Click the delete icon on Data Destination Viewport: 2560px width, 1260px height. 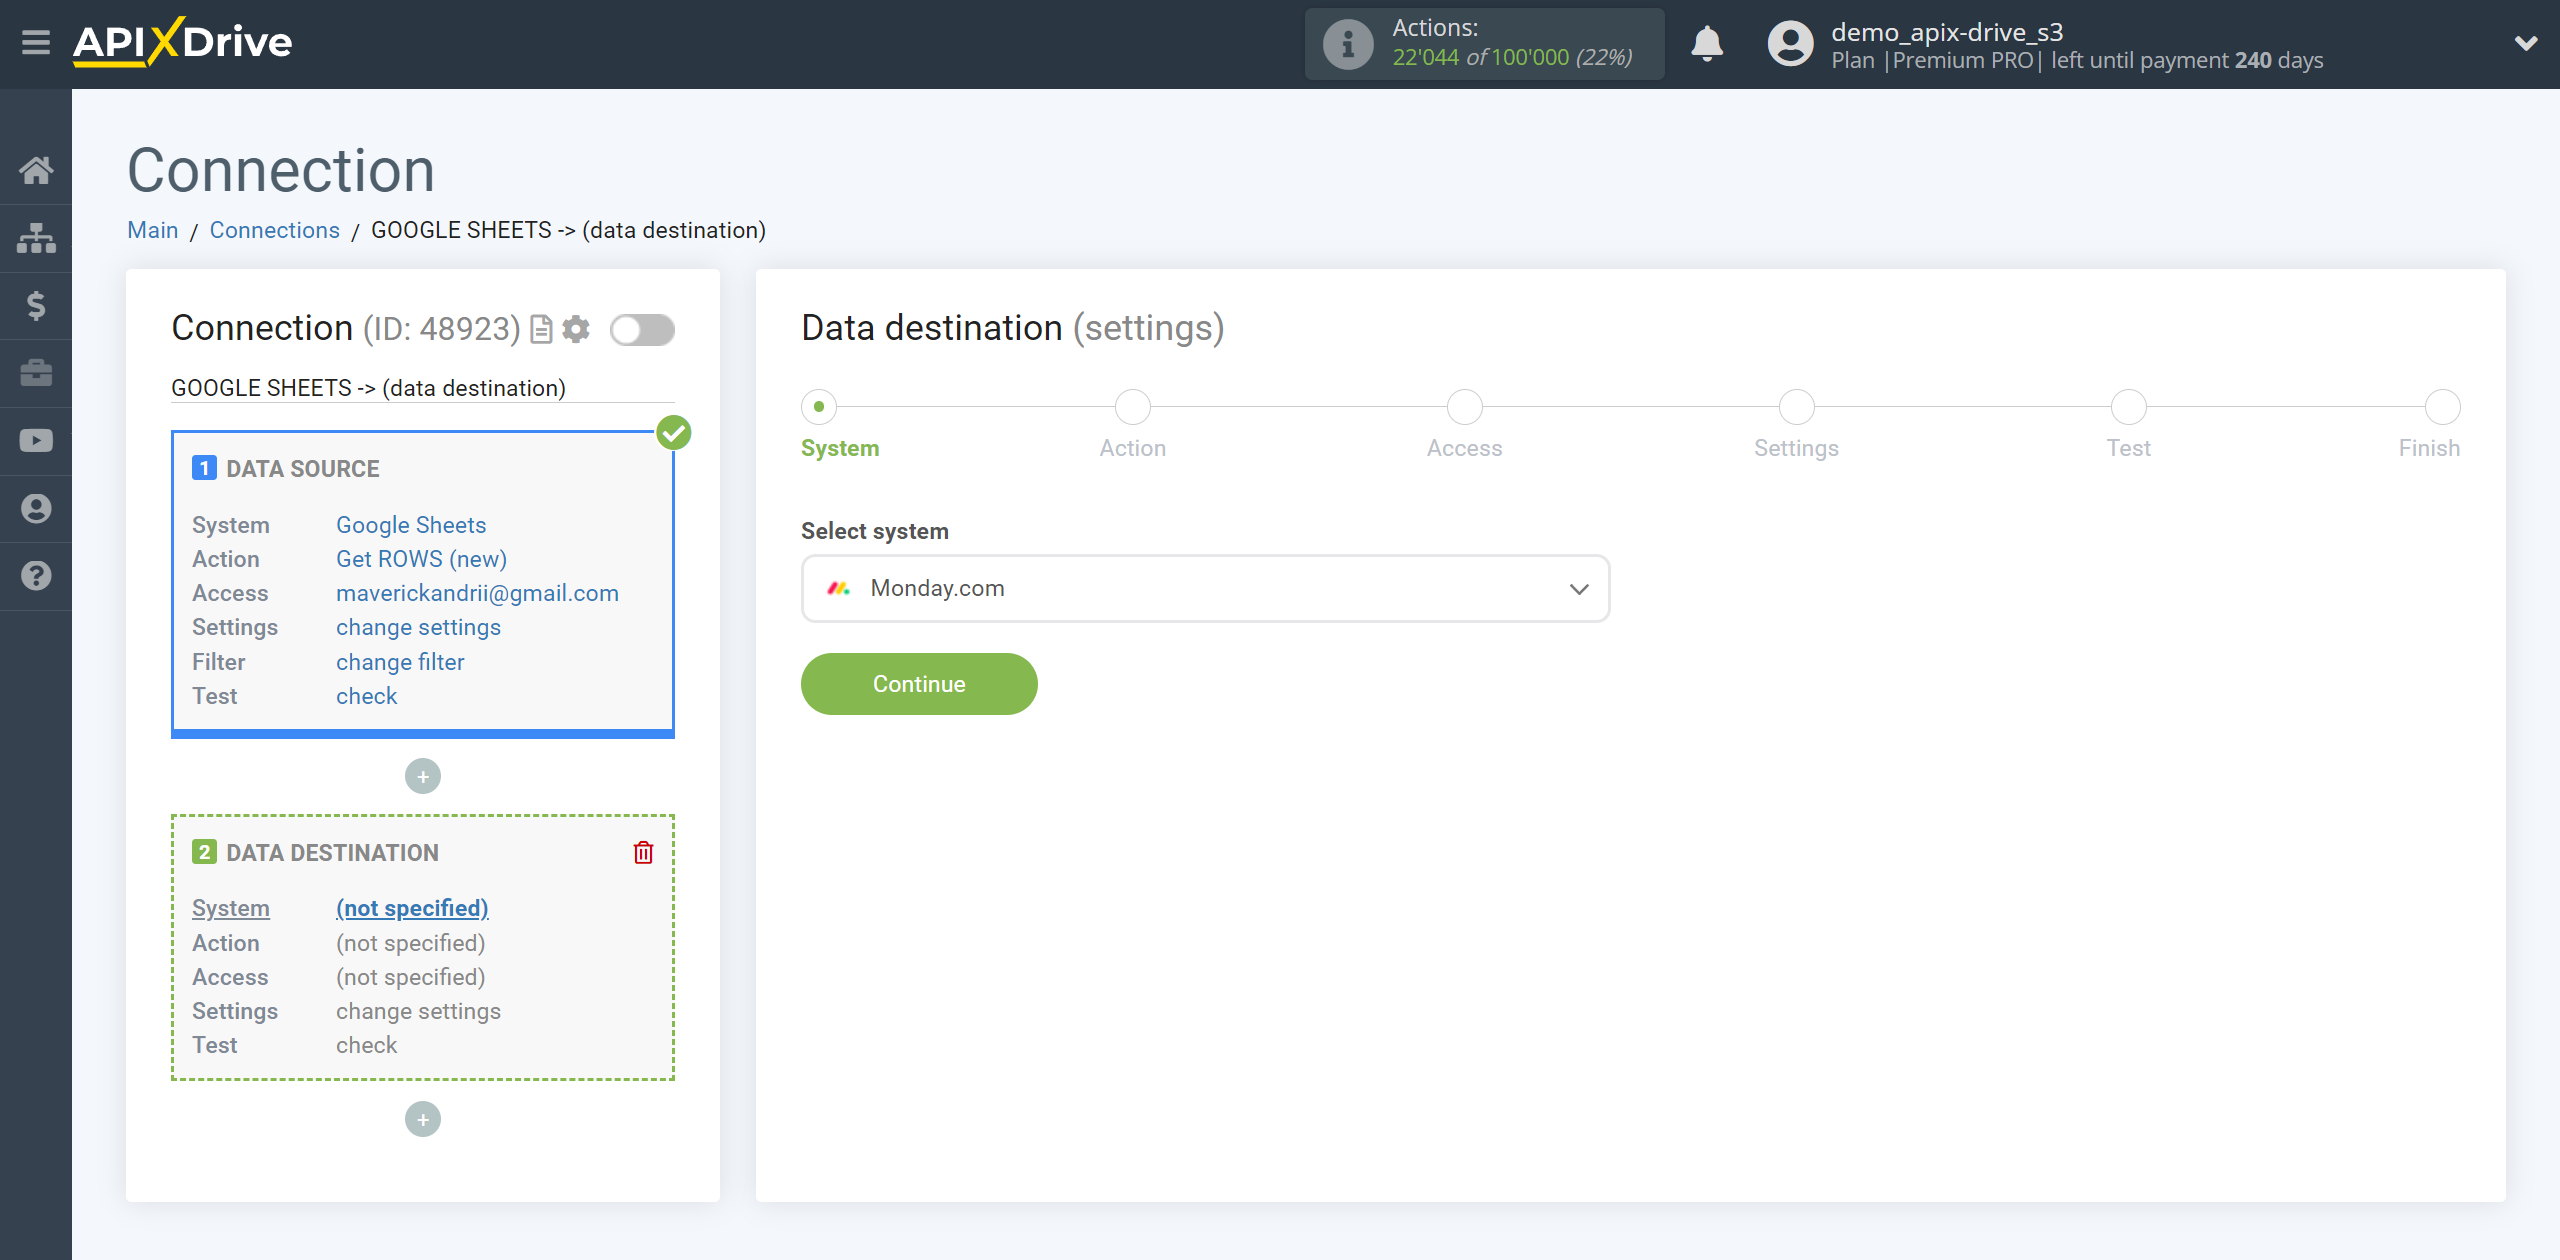click(x=647, y=852)
